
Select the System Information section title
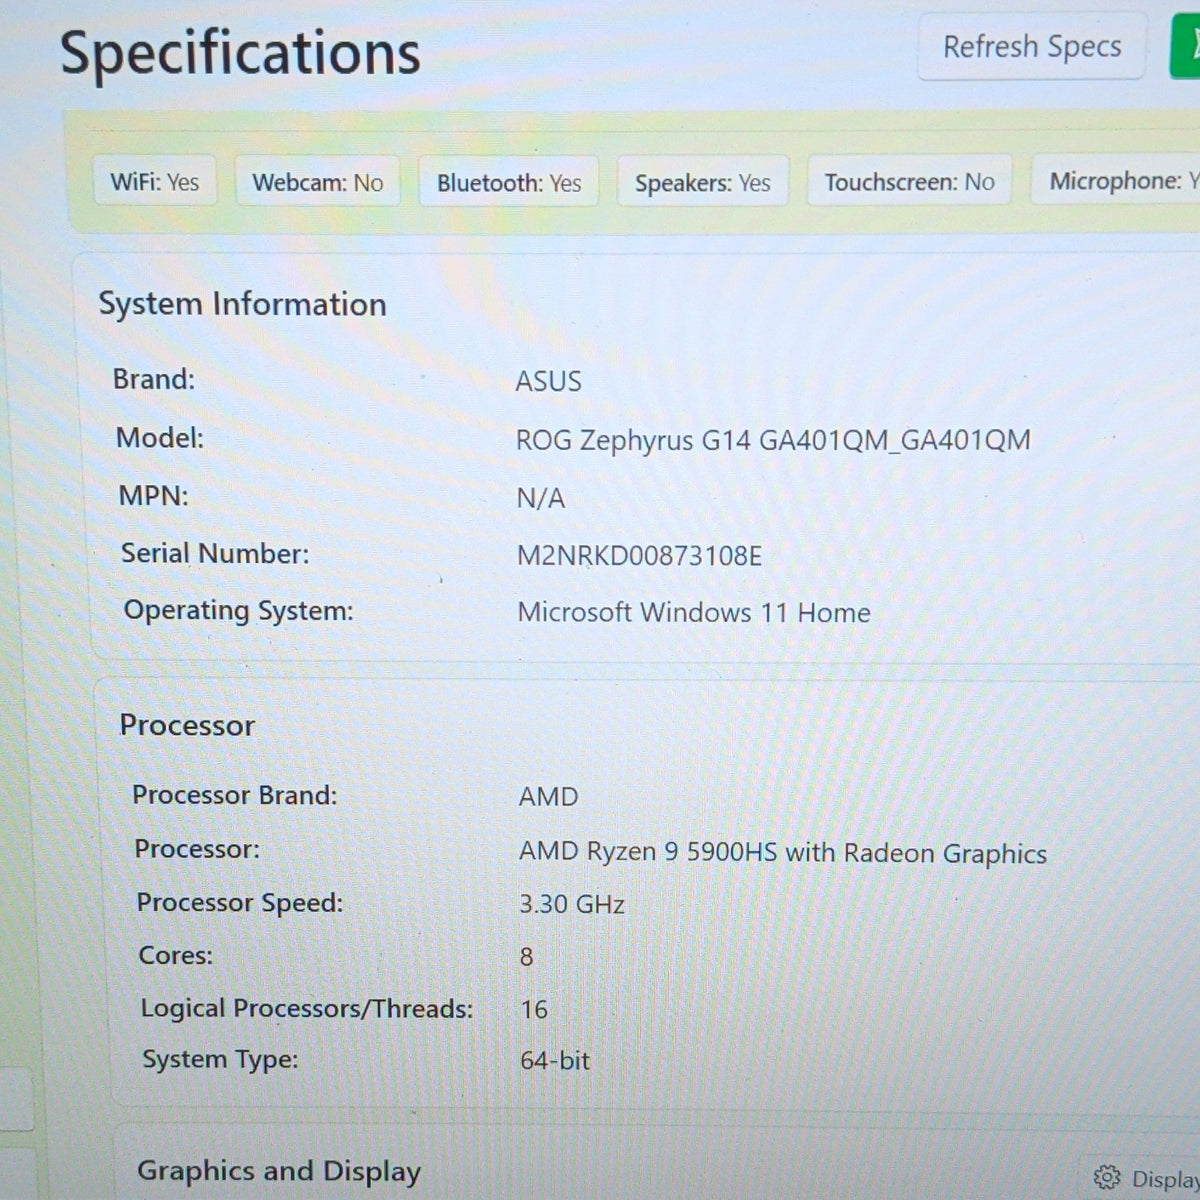click(x=242, y=304)
